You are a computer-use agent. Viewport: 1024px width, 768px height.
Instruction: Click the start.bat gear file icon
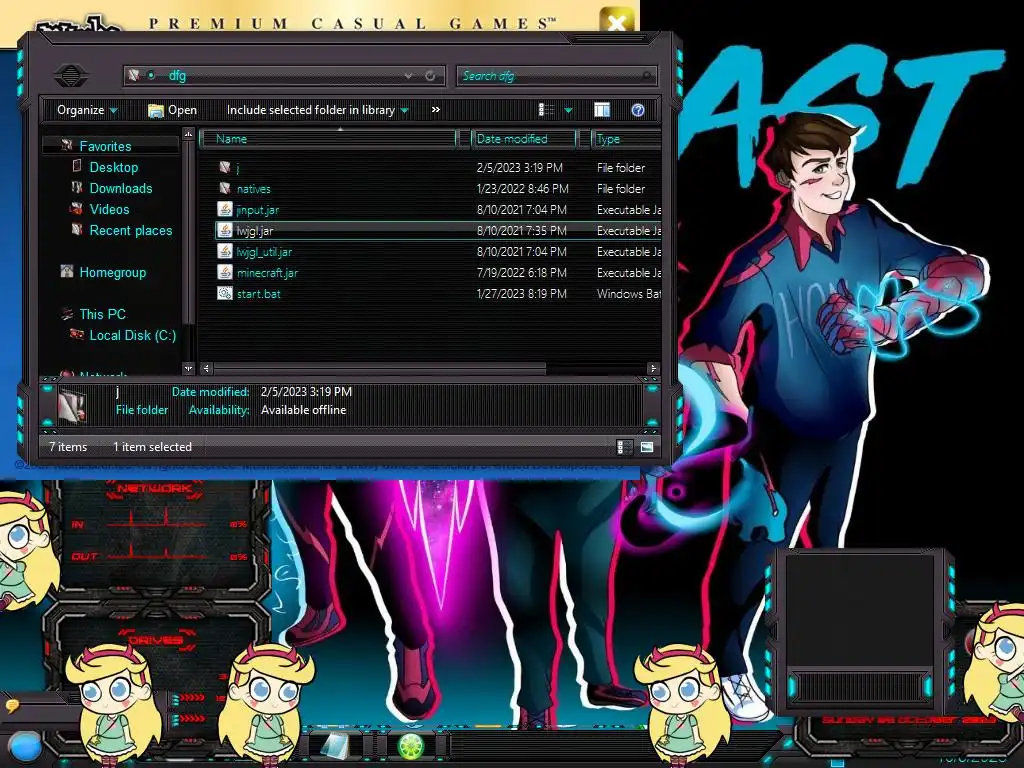(225, 293)
